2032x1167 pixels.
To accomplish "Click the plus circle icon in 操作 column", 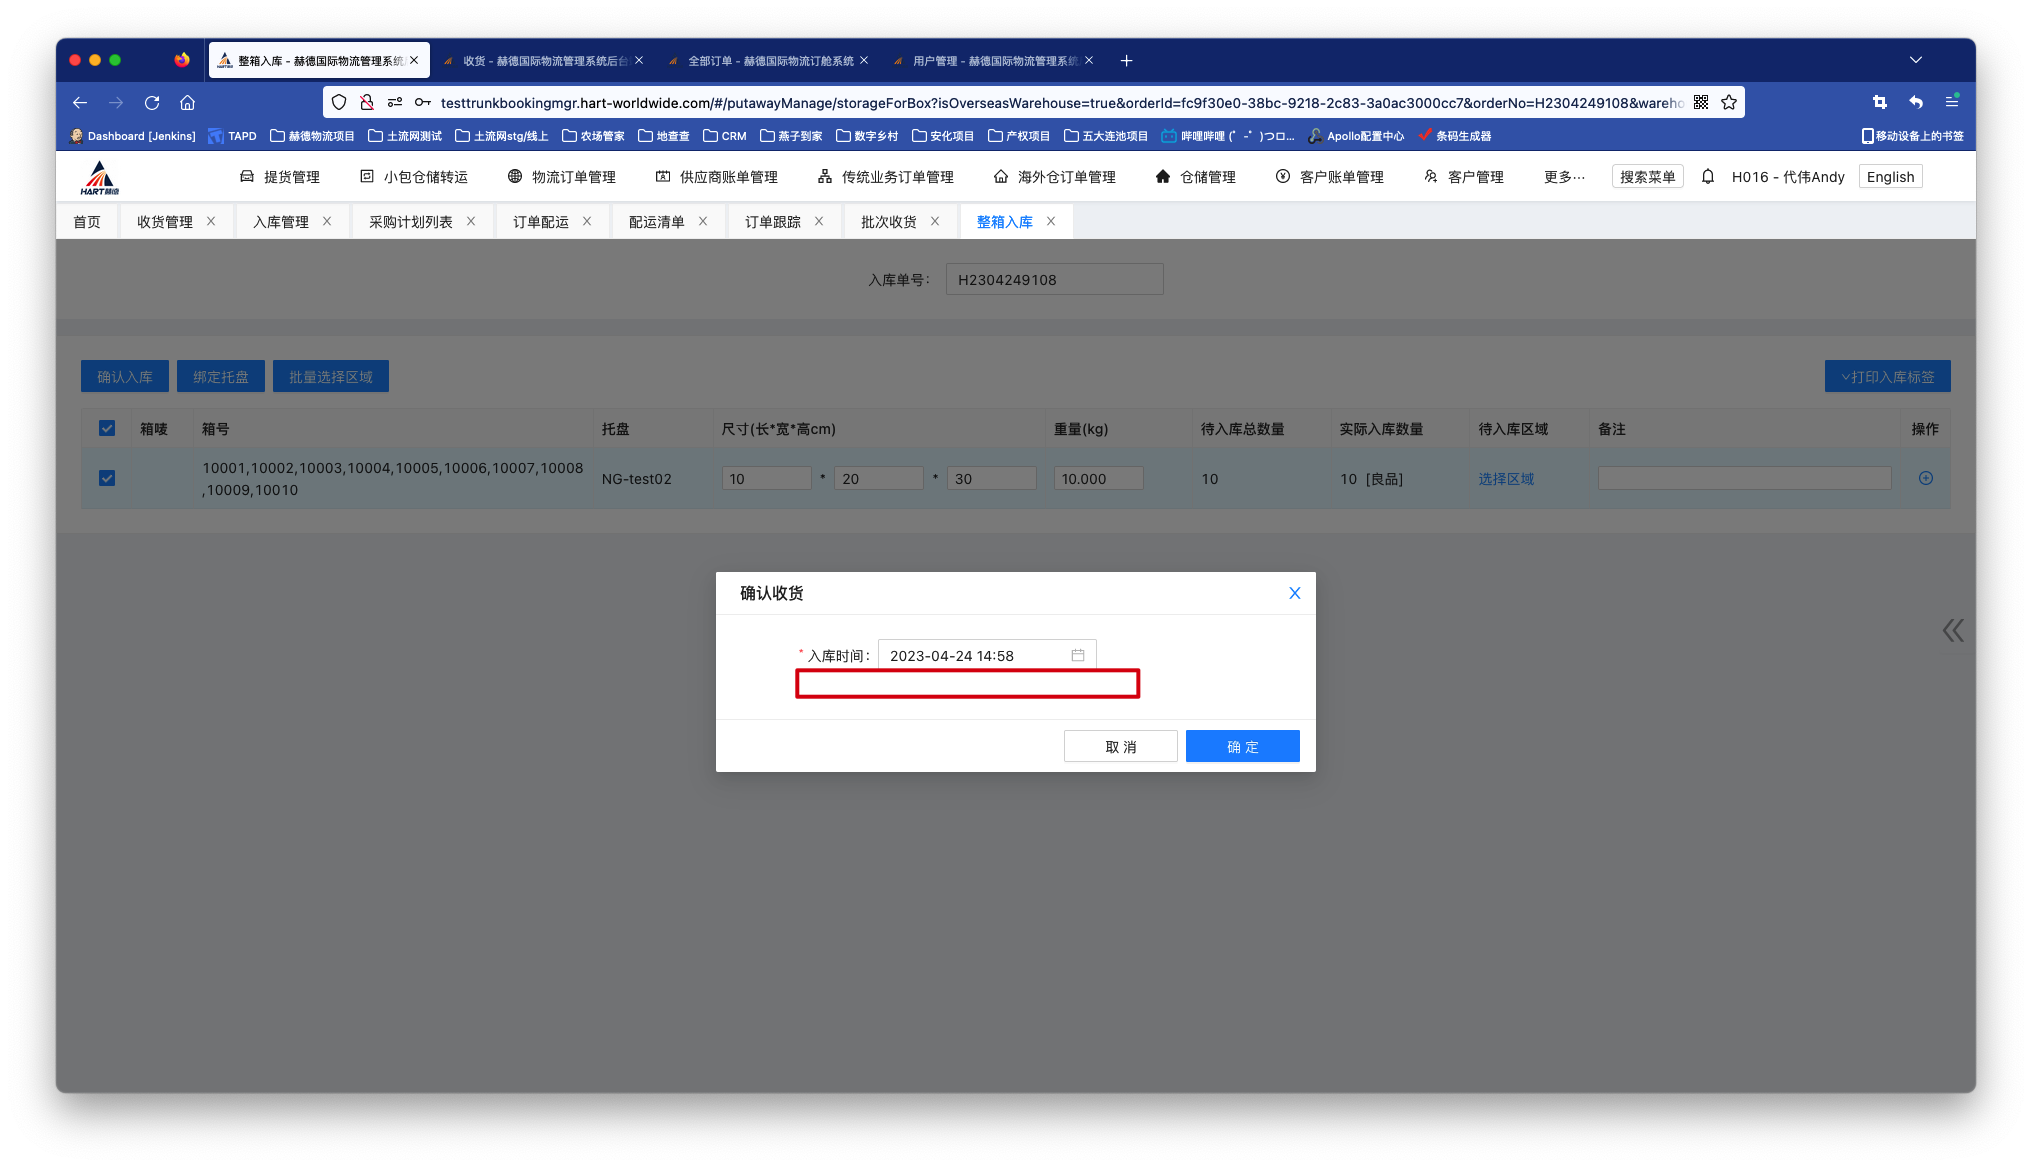I will [x=1925, y=478].
